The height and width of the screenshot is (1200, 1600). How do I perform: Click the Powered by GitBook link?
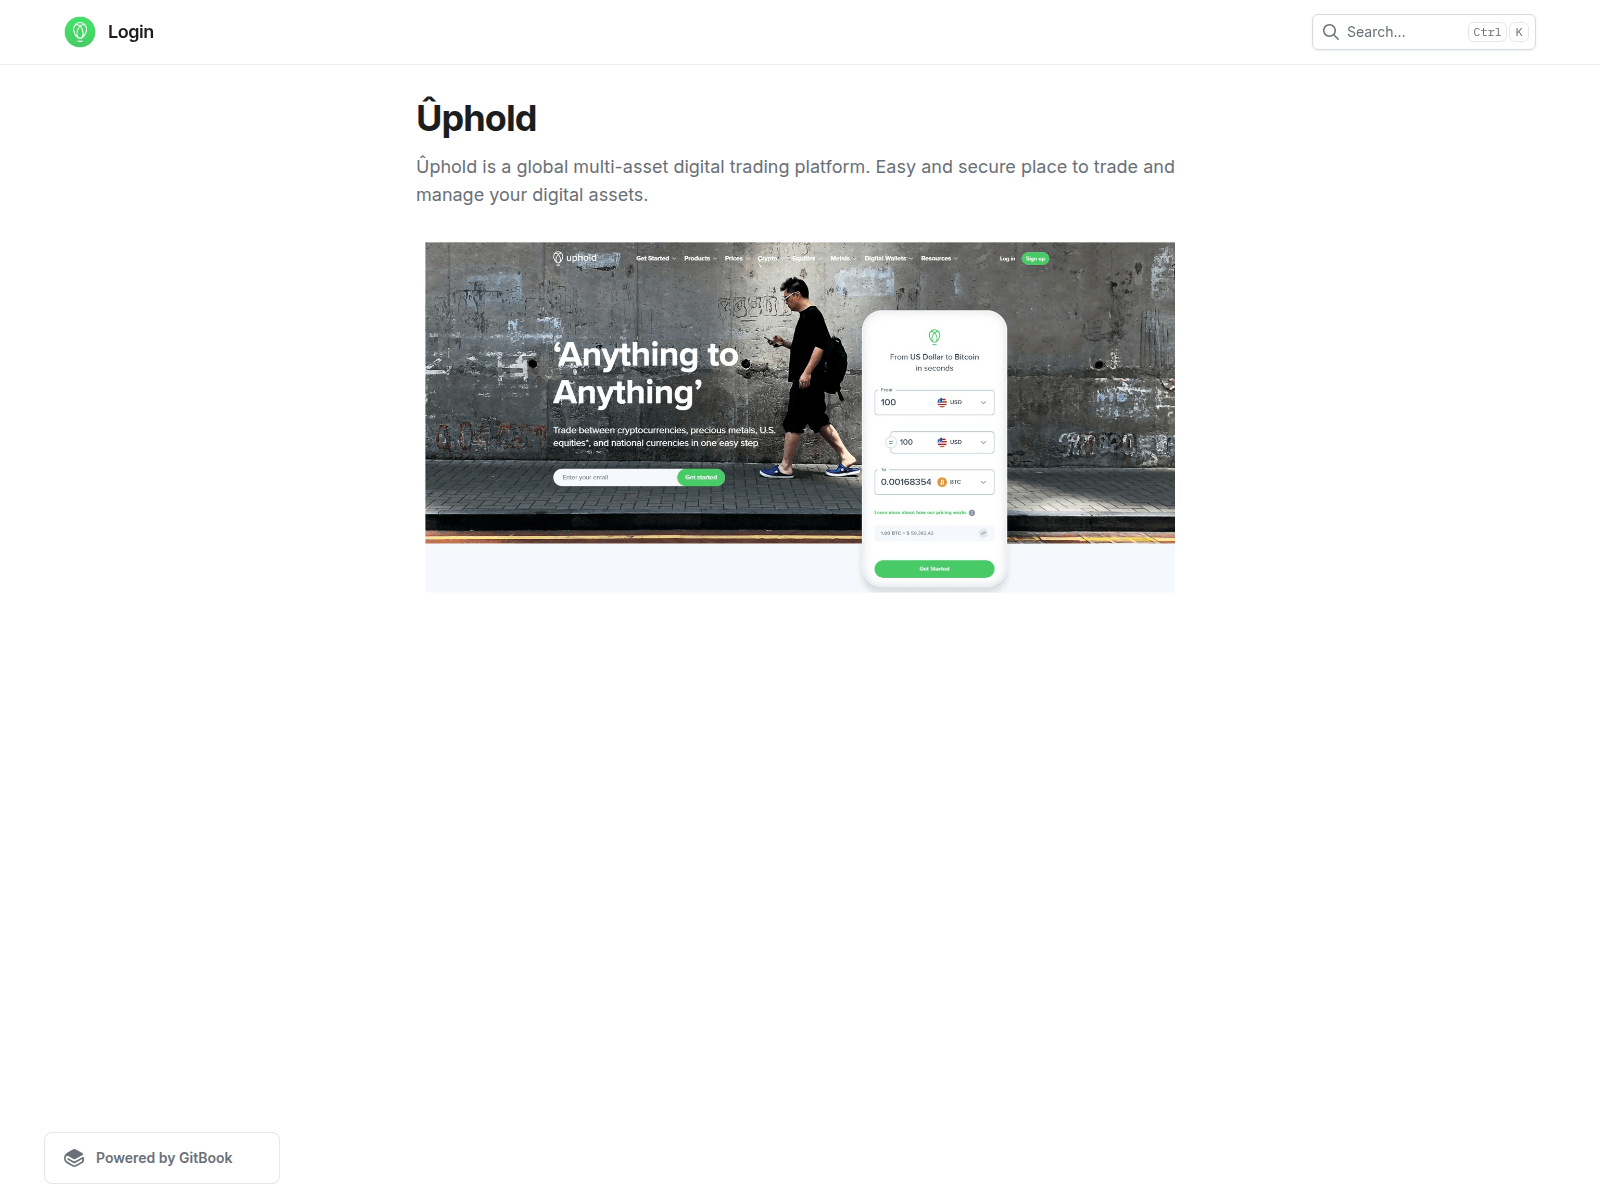click(x=162, y=1158)
